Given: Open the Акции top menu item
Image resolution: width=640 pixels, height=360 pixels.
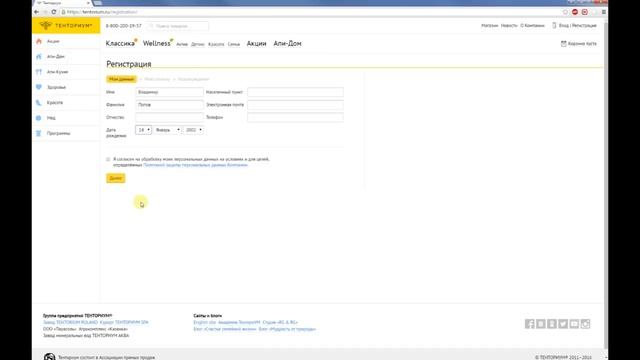Looking at the screenshot, I should click(x=256, y=43).
